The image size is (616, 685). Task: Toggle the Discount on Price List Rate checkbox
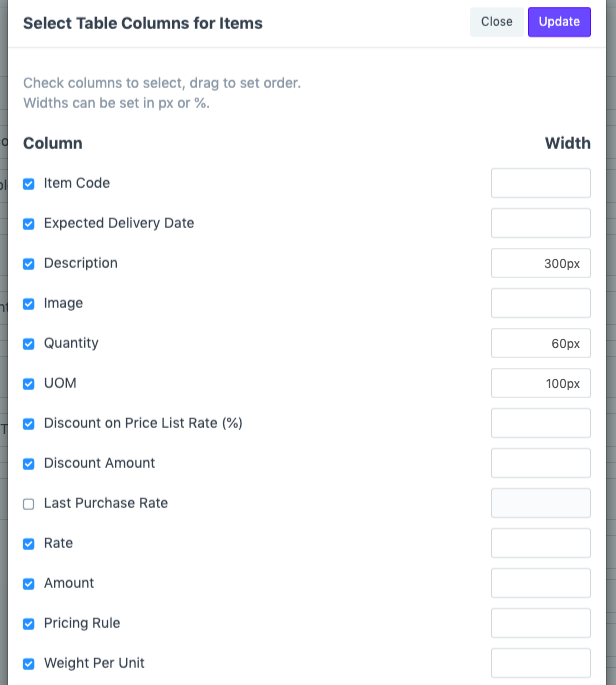pyautogui.click(x=29, y=424)
